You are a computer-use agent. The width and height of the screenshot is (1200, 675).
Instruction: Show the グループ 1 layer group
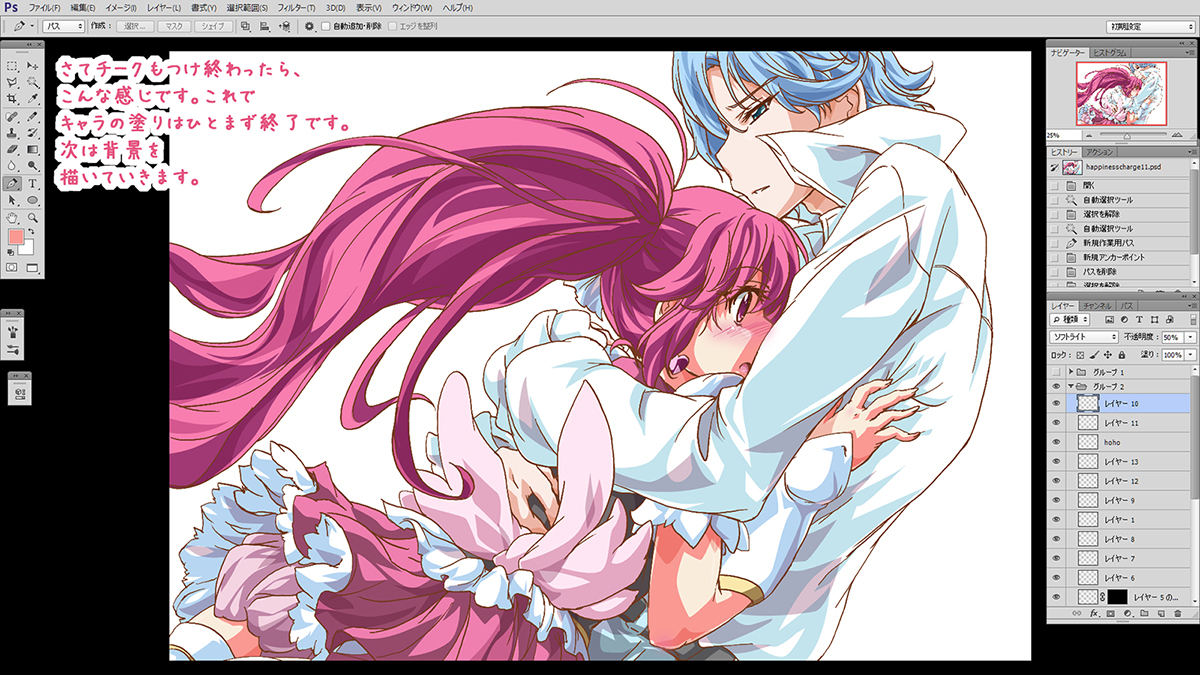(1056, 372)
